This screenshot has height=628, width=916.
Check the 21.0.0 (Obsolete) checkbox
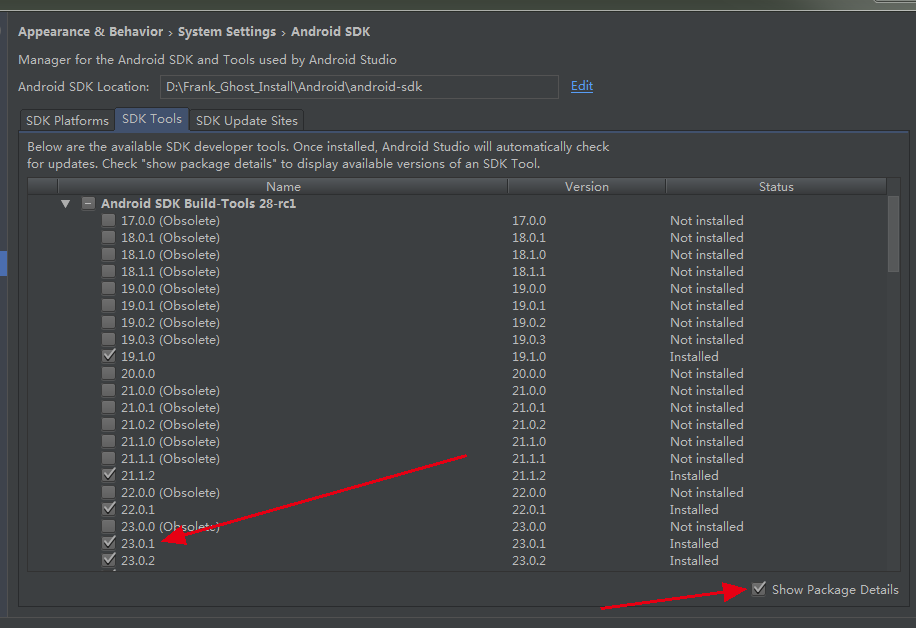click(109, 390)
